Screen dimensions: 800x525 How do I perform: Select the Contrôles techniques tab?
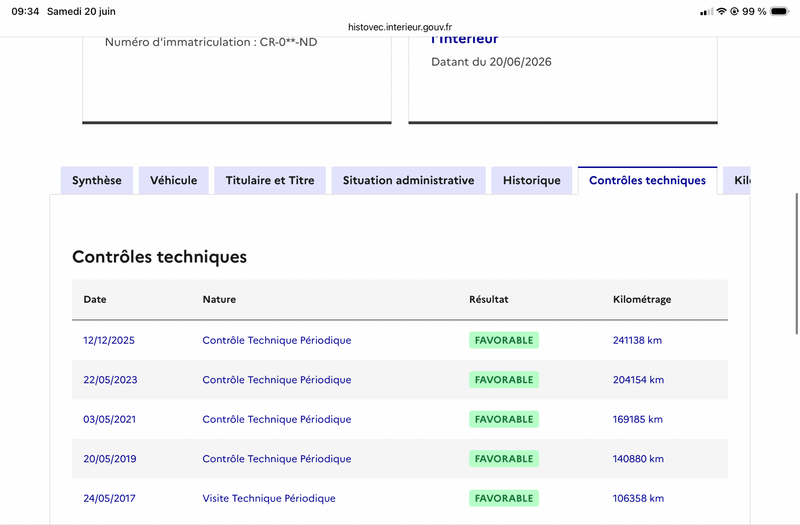click(647, 181)
